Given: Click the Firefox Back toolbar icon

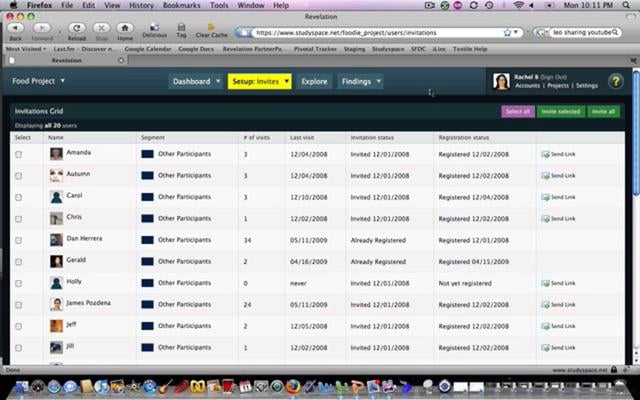Looking at the screenshot, I should pyautogui.click(x=16, y=28).
